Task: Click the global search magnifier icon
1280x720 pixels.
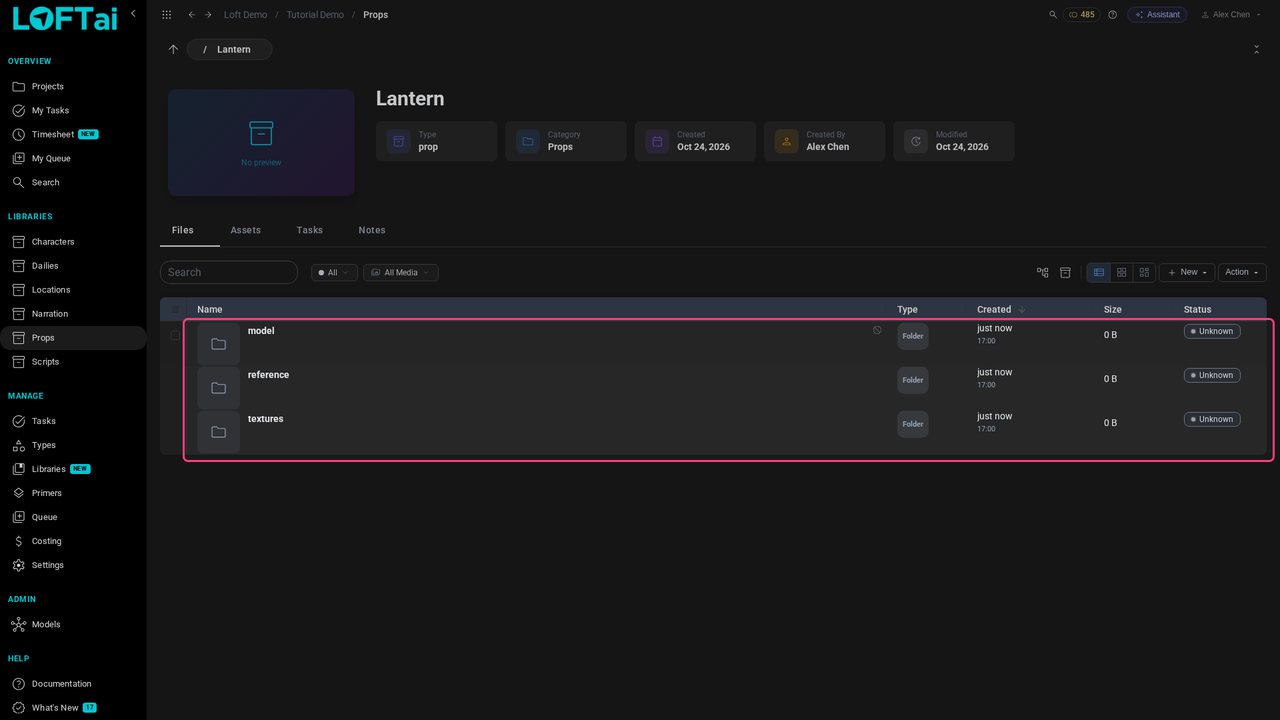Action: (1052, 15)
